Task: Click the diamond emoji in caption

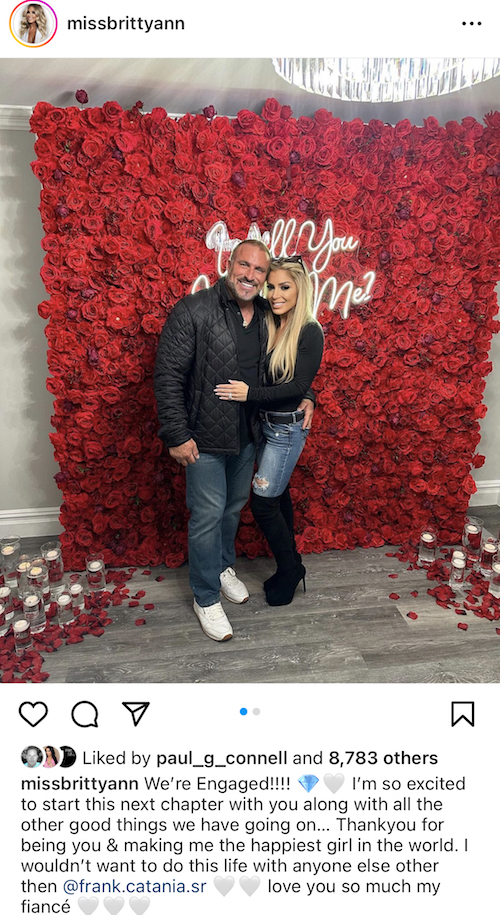Action: [x=307, y=783]
